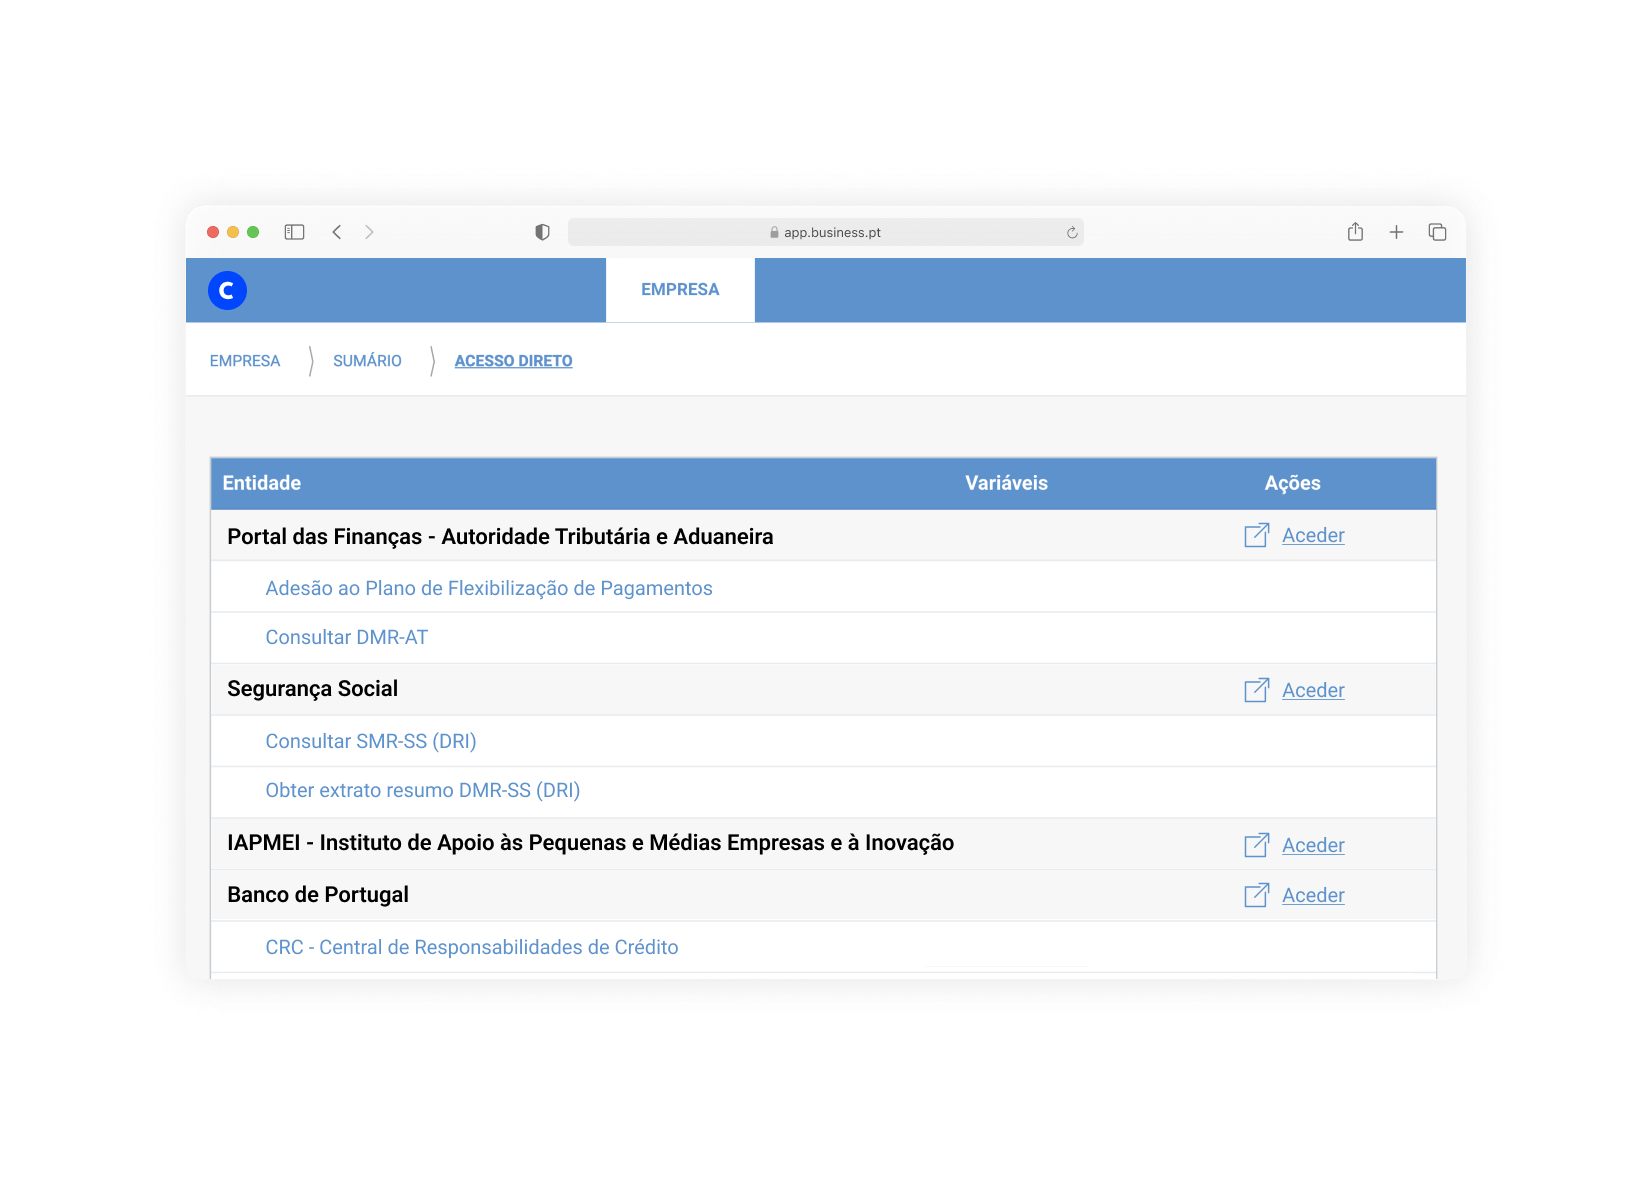Click Aceder for Portal das Finanças

pos(1313,535)
